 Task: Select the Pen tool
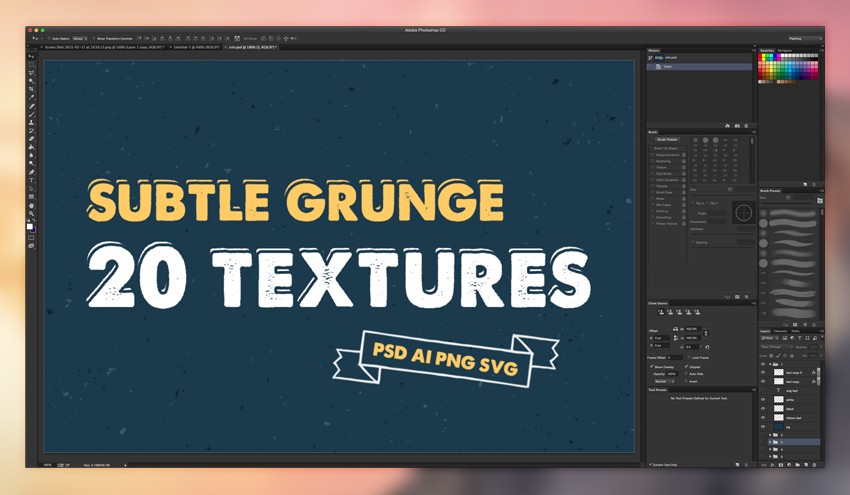coord(31,172)
